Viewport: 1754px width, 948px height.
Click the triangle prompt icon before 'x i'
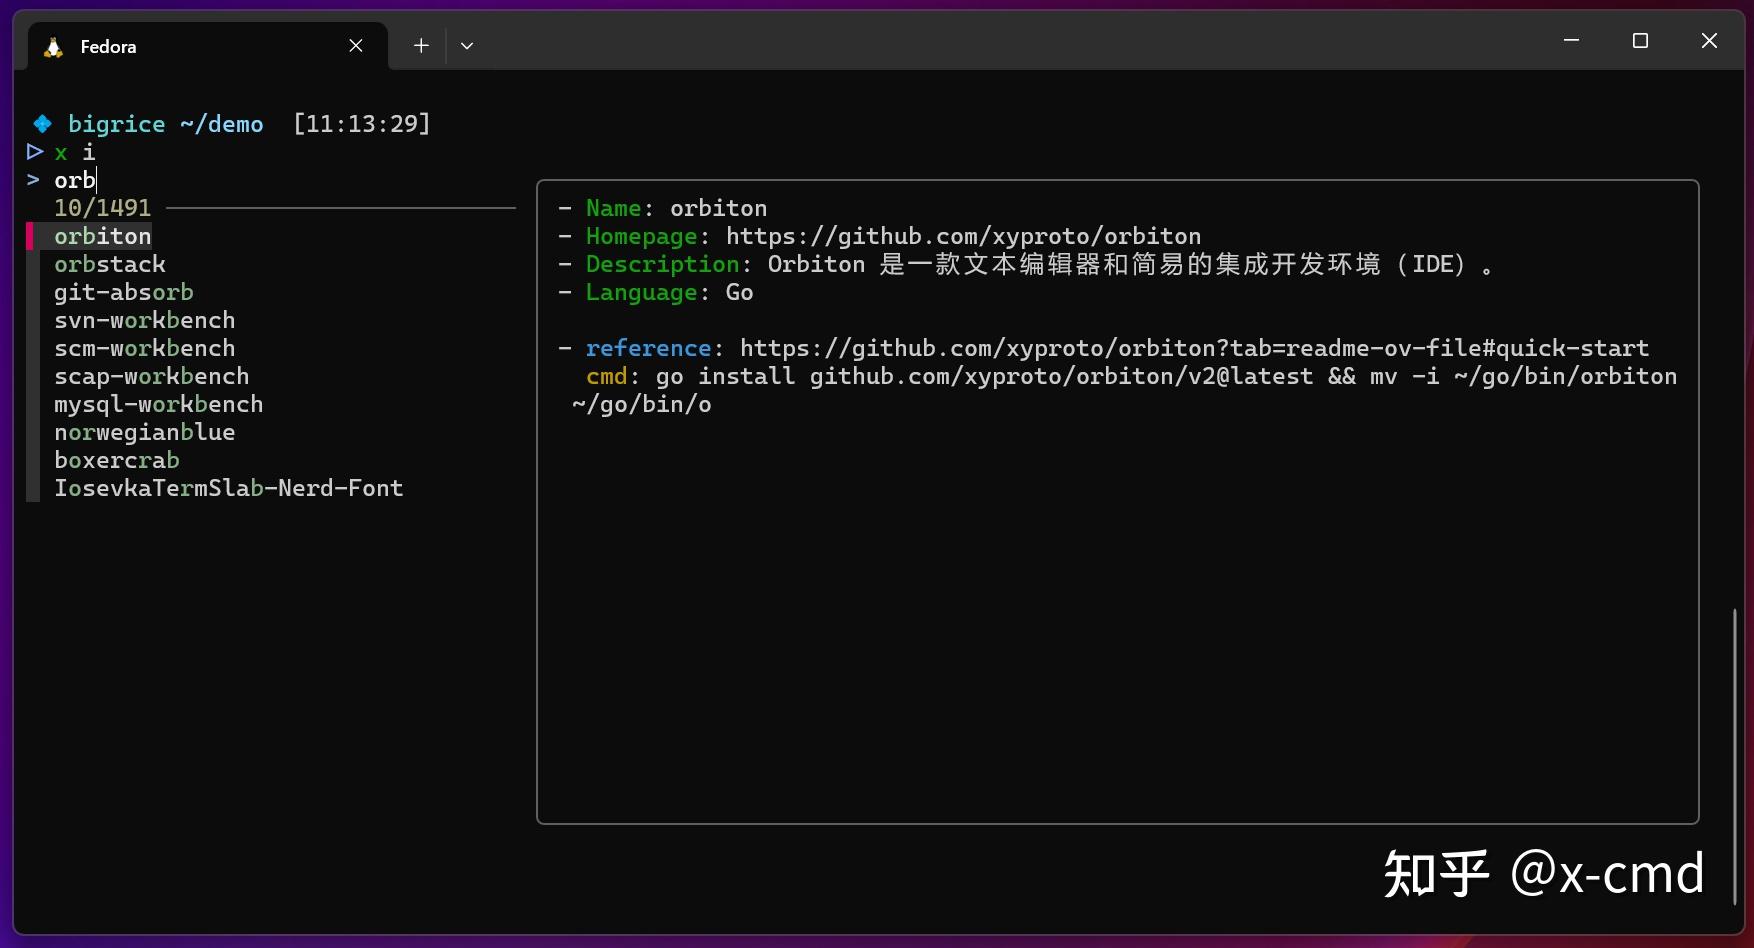click(x=35, y=152)
